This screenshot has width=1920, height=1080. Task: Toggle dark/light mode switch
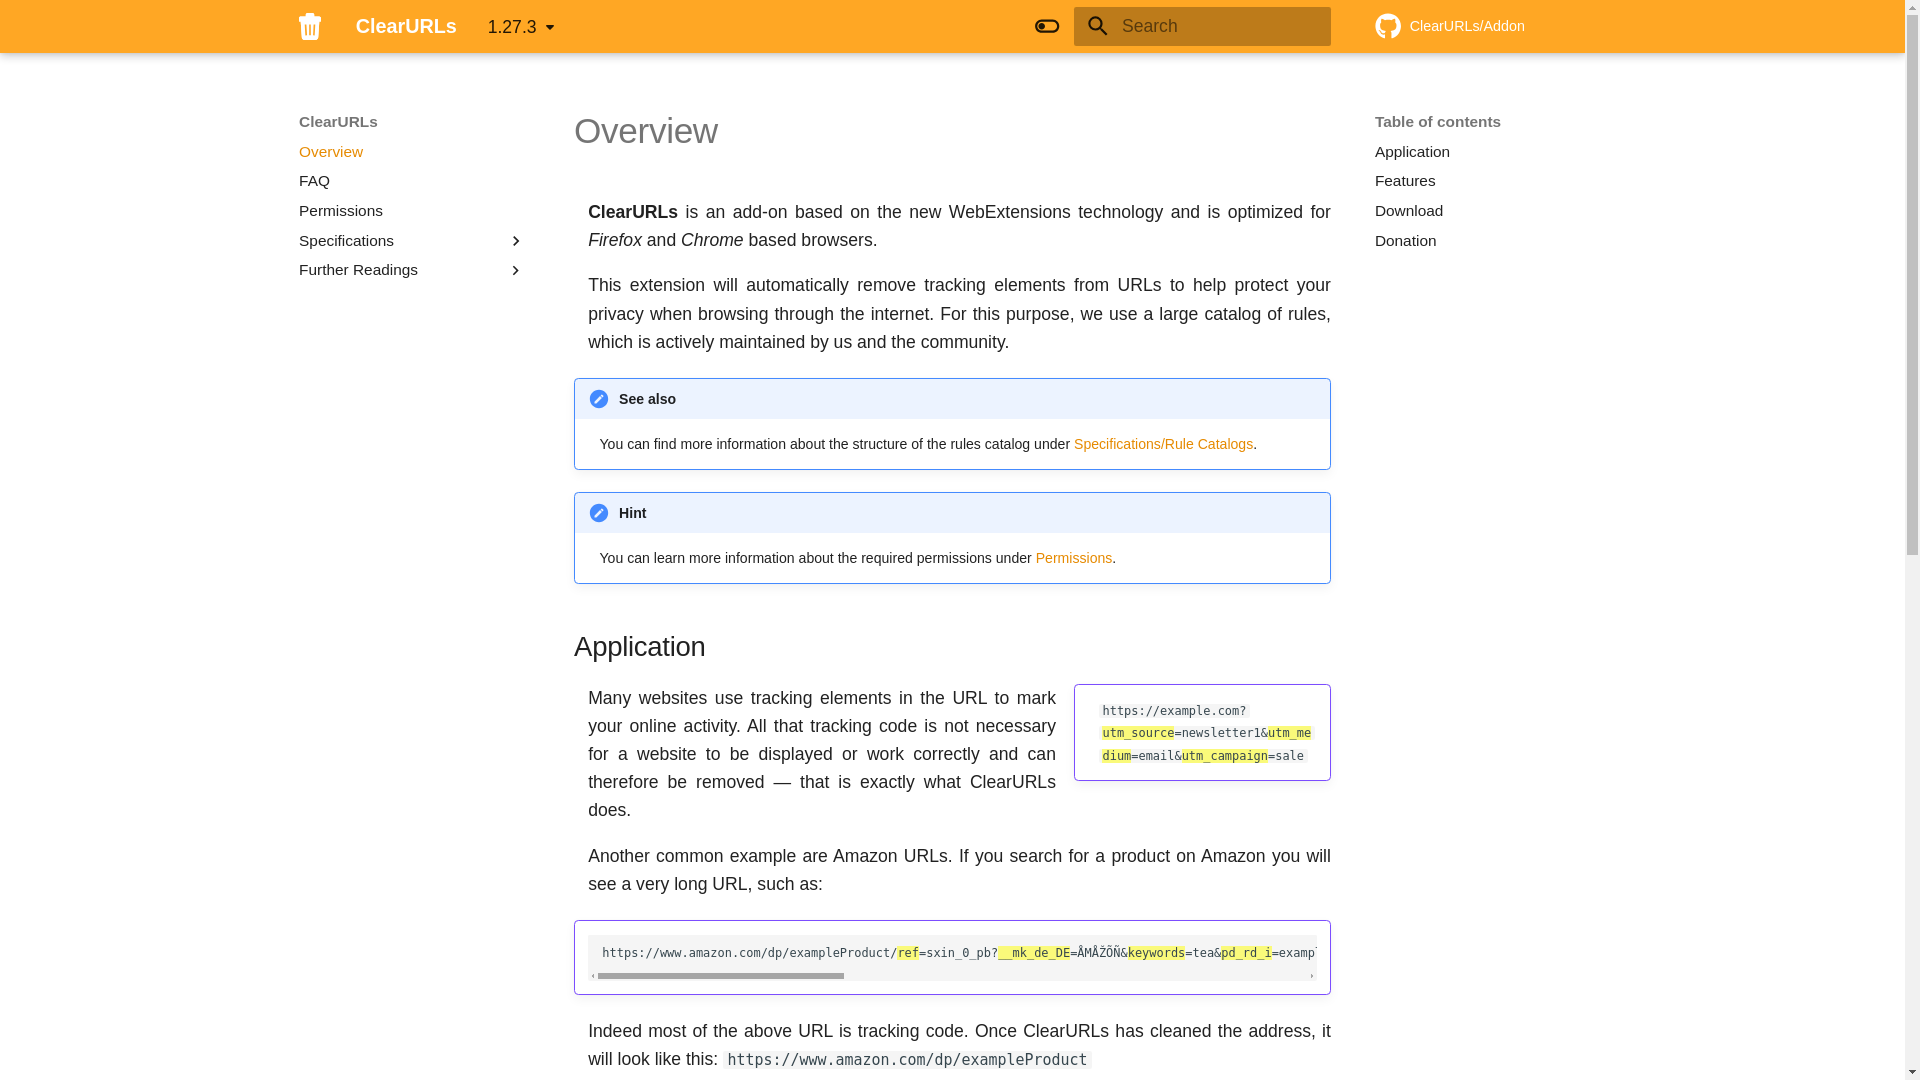coord(1047,26)
